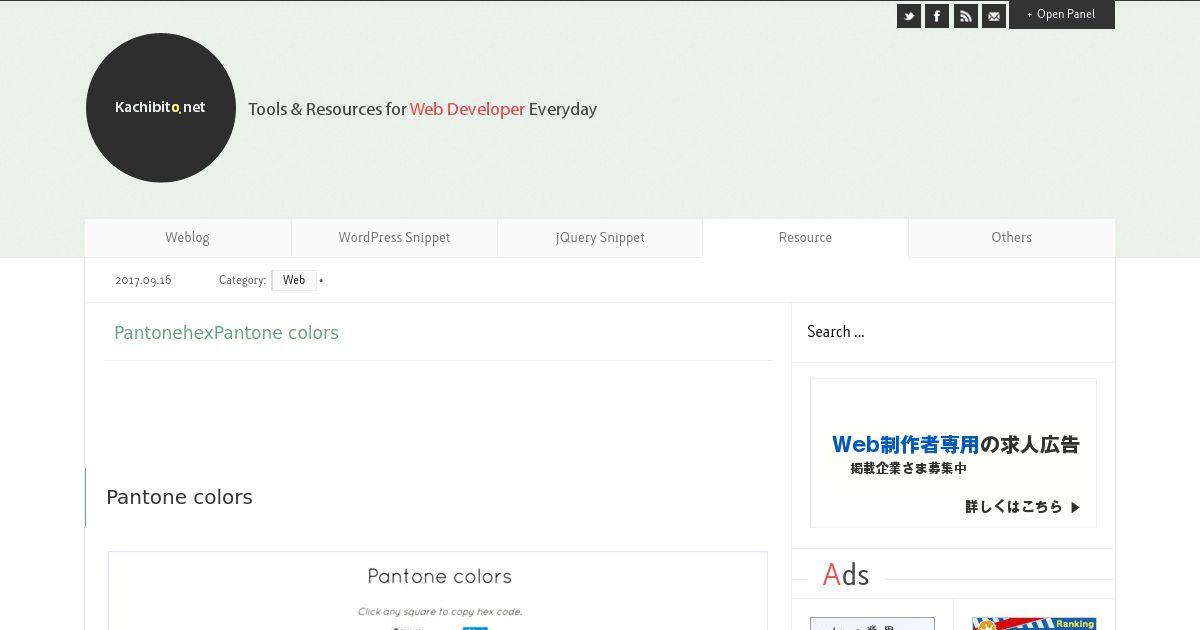Open the RSS feed icon

click(966, 16)
